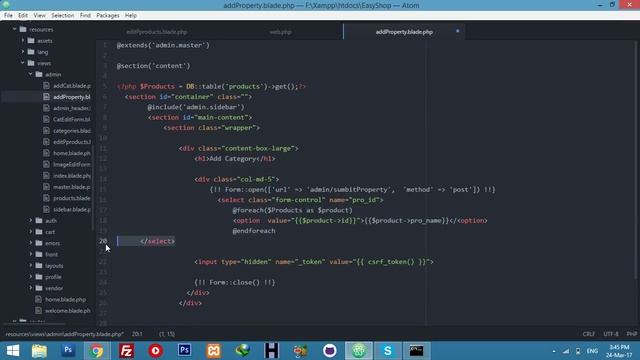Click the admin folder icon
Viewport: 640px width, 360px height.
coord(39,74)
